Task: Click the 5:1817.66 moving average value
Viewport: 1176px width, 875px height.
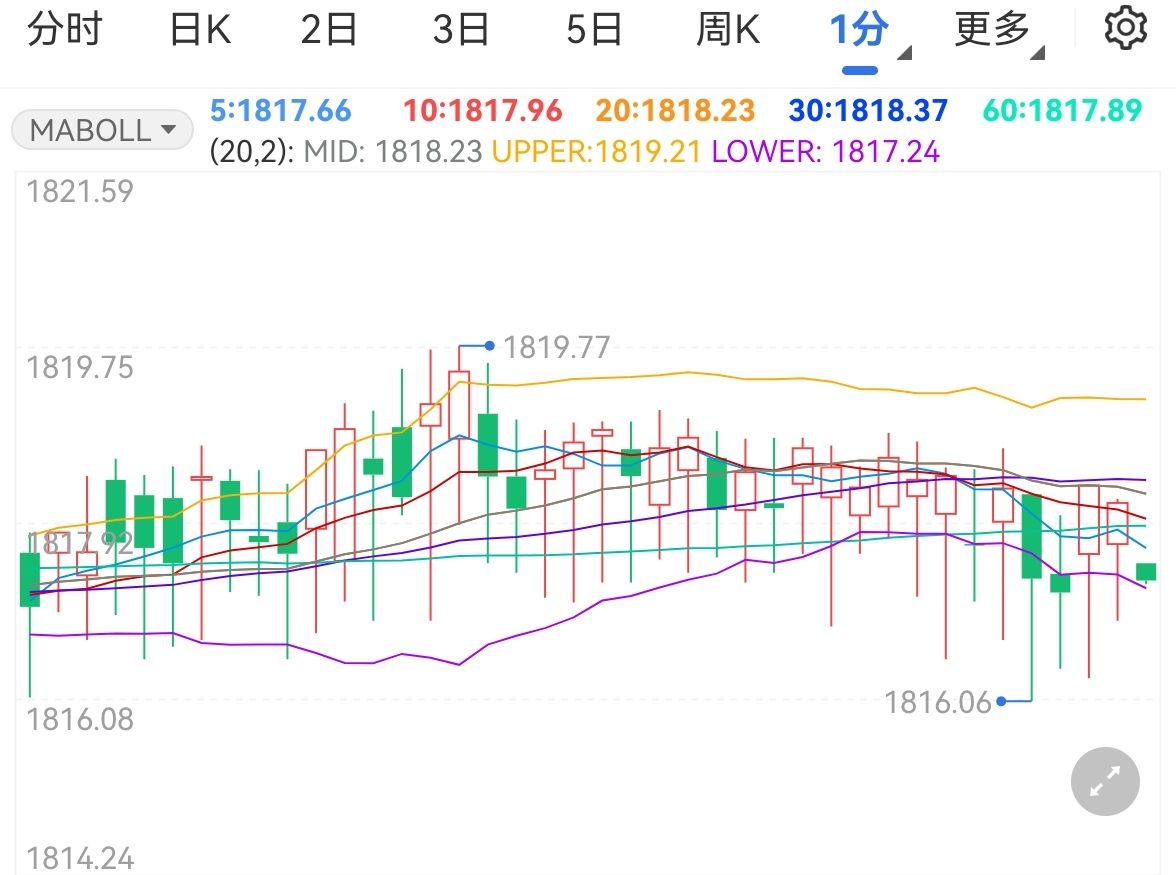Action: pos(280,111)
